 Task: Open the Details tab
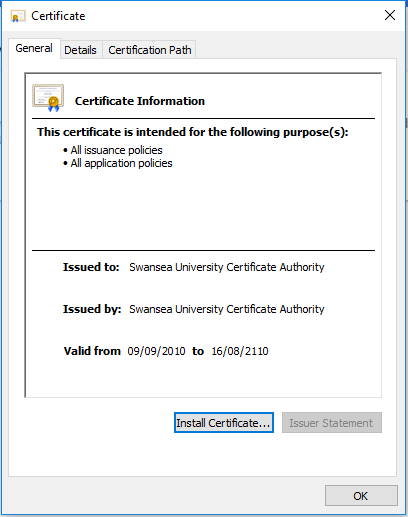[80, 50]
